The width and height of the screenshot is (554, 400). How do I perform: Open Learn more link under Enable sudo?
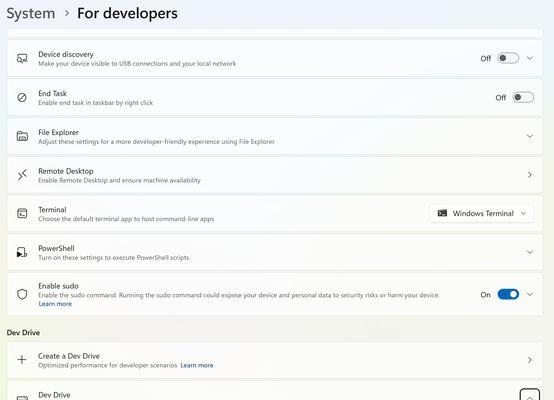click(x=55, y=304)
